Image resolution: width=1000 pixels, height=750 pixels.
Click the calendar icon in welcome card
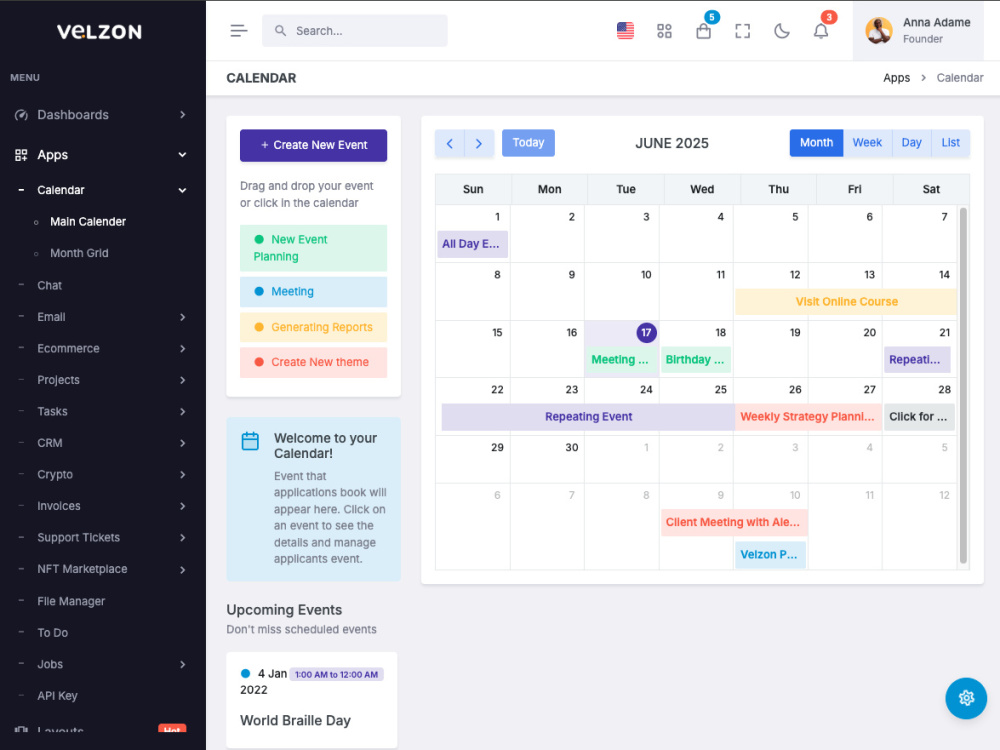coord(250,441)
